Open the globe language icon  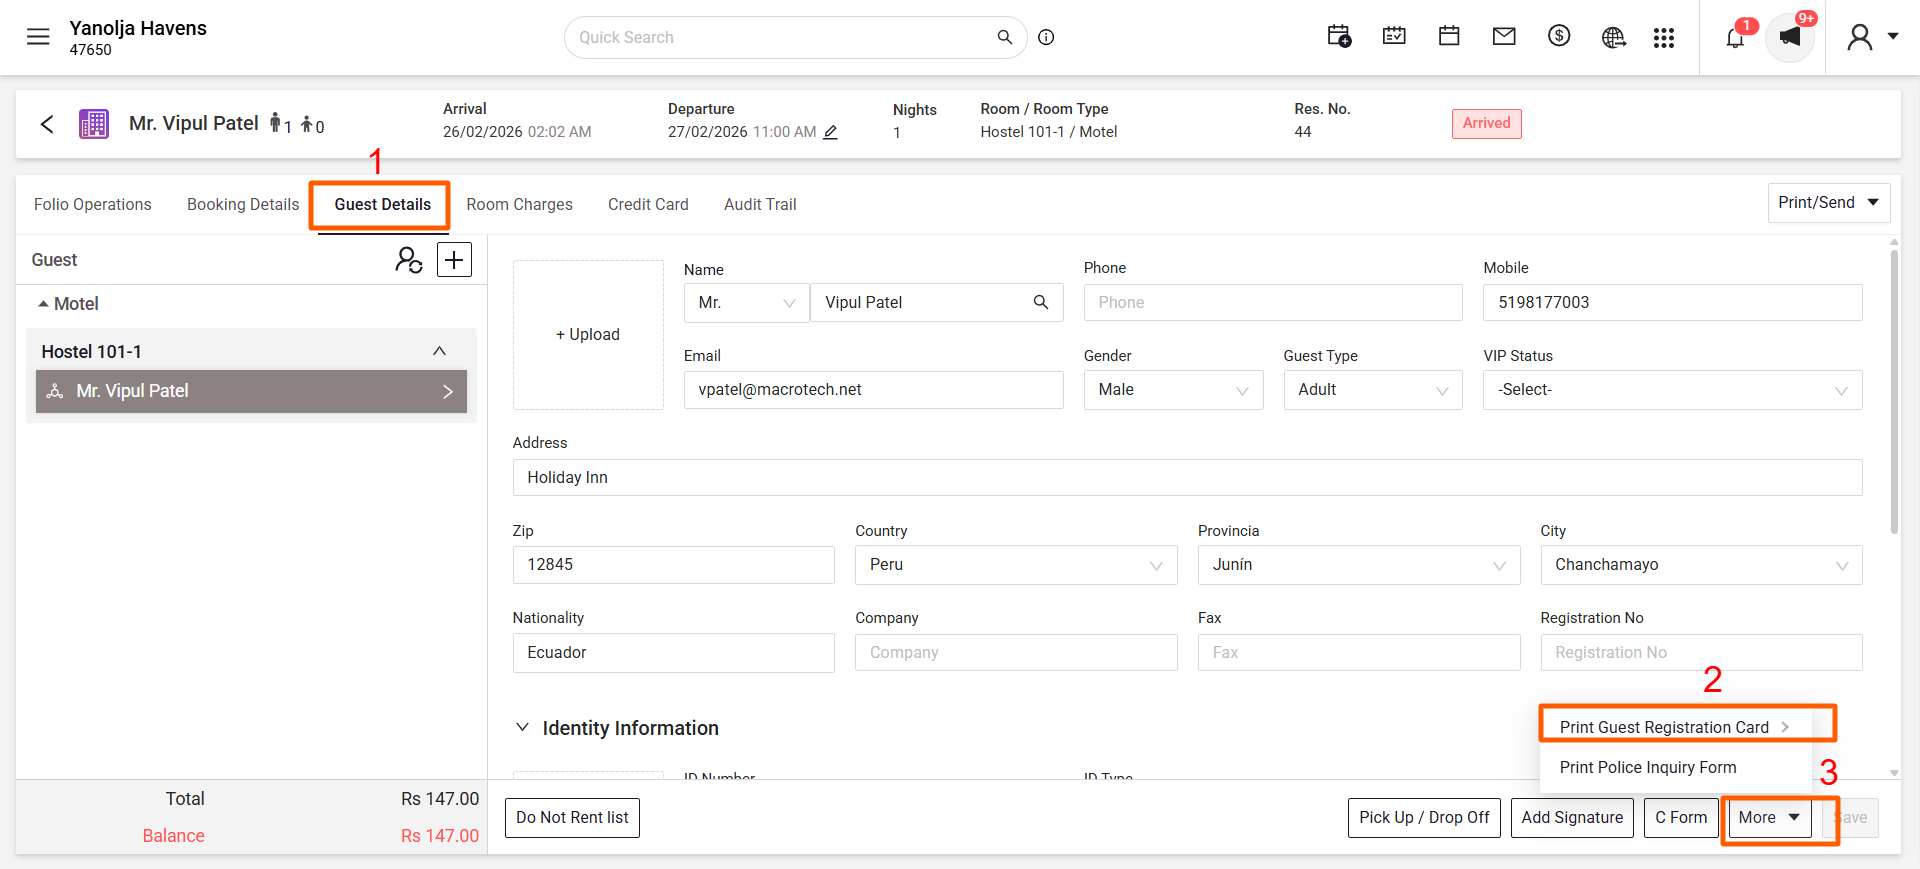point(1613,37)
